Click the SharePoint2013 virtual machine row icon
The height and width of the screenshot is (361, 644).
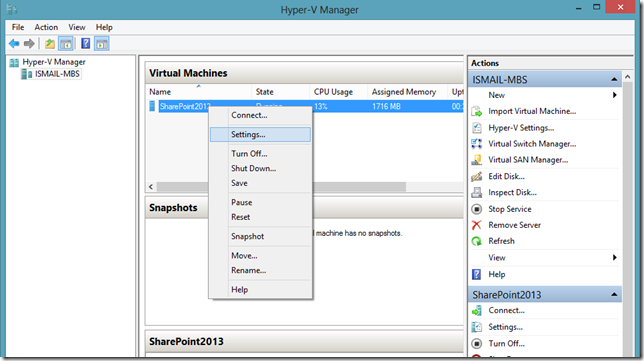tap(152, 106)
